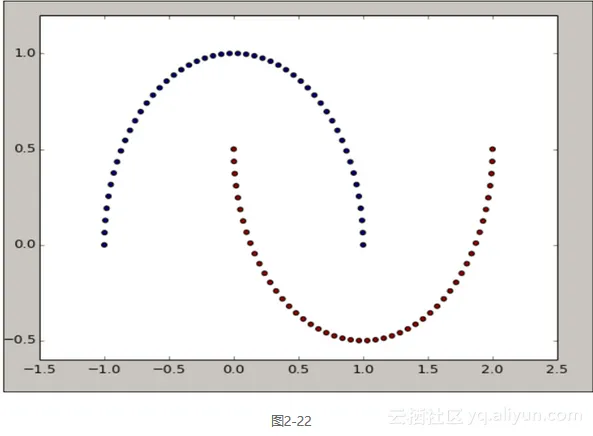593x436 pixels.
Task: Select the leftmost blue dot at x=-1.0
Action: coord(104,245)
